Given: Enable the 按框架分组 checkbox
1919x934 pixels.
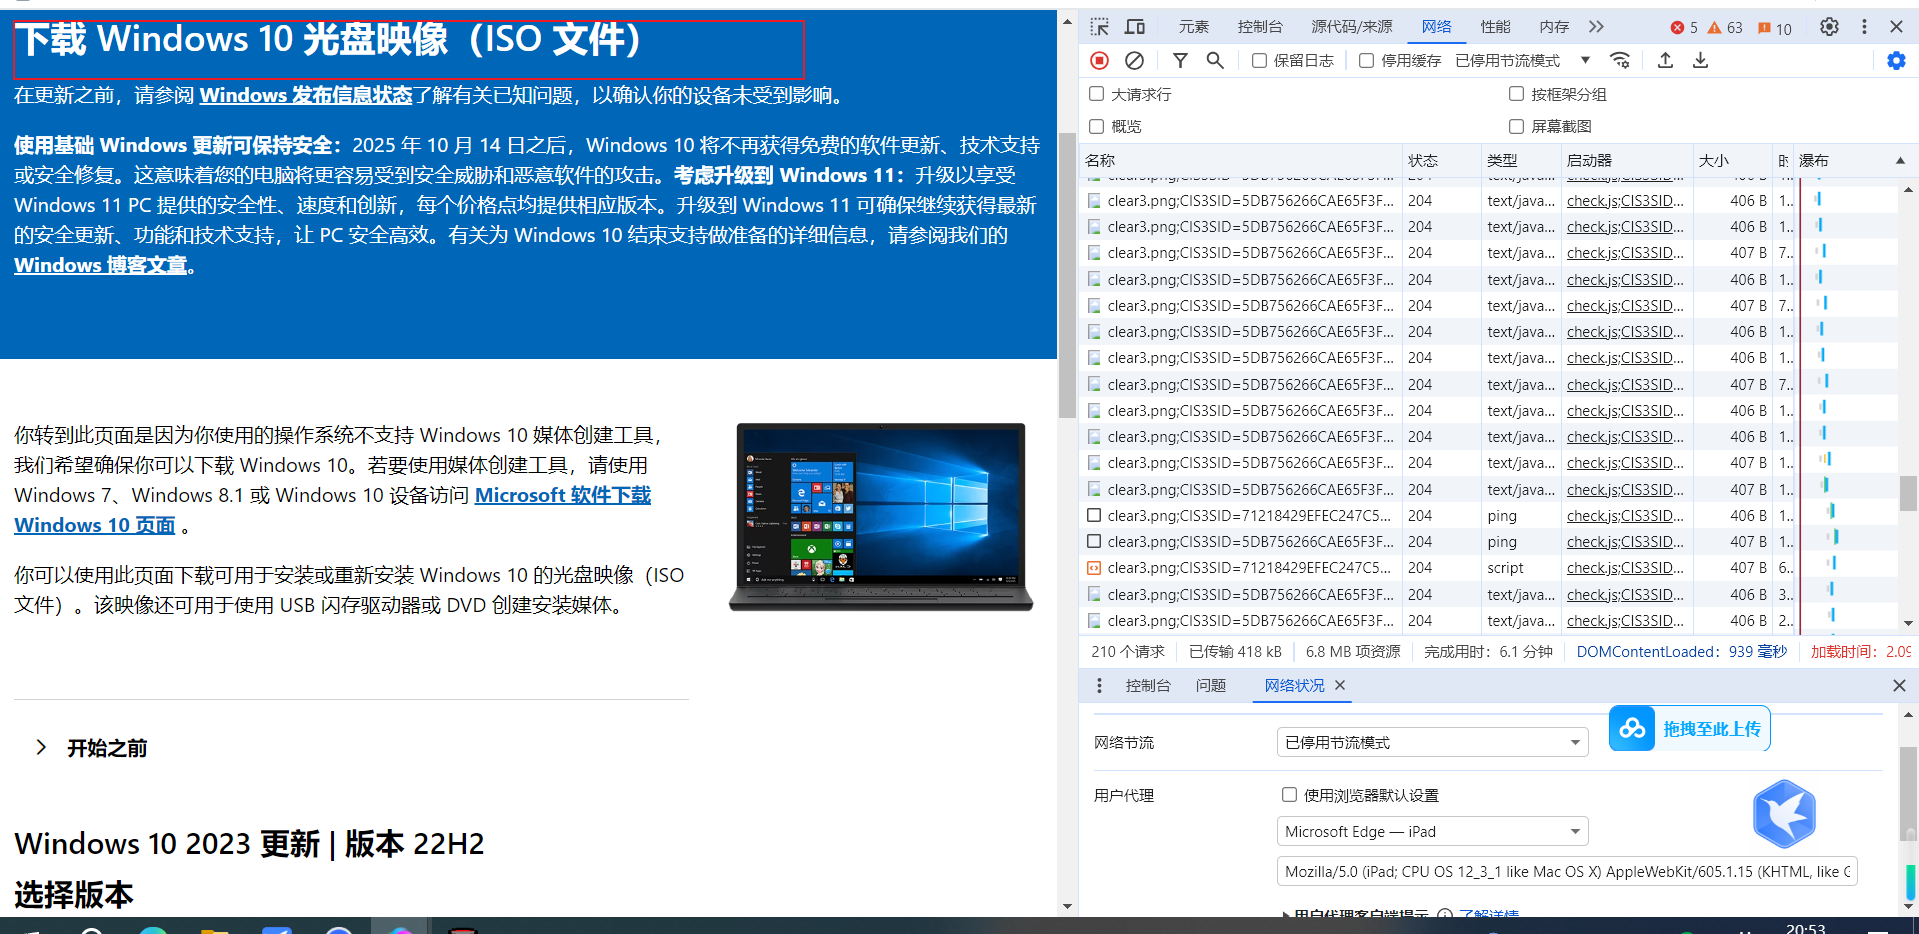Looking at the screenshot, I should click(x=1516, y=94).
